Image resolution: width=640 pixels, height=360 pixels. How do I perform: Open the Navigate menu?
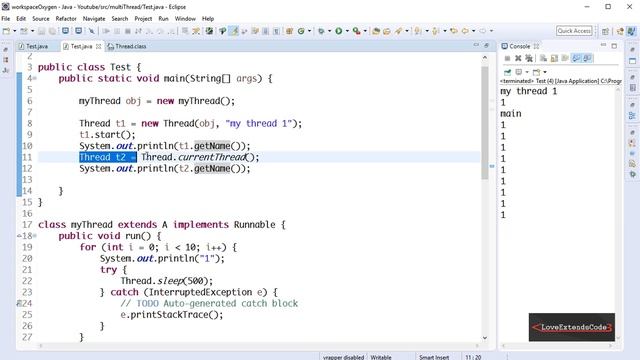tap(94, 19)
